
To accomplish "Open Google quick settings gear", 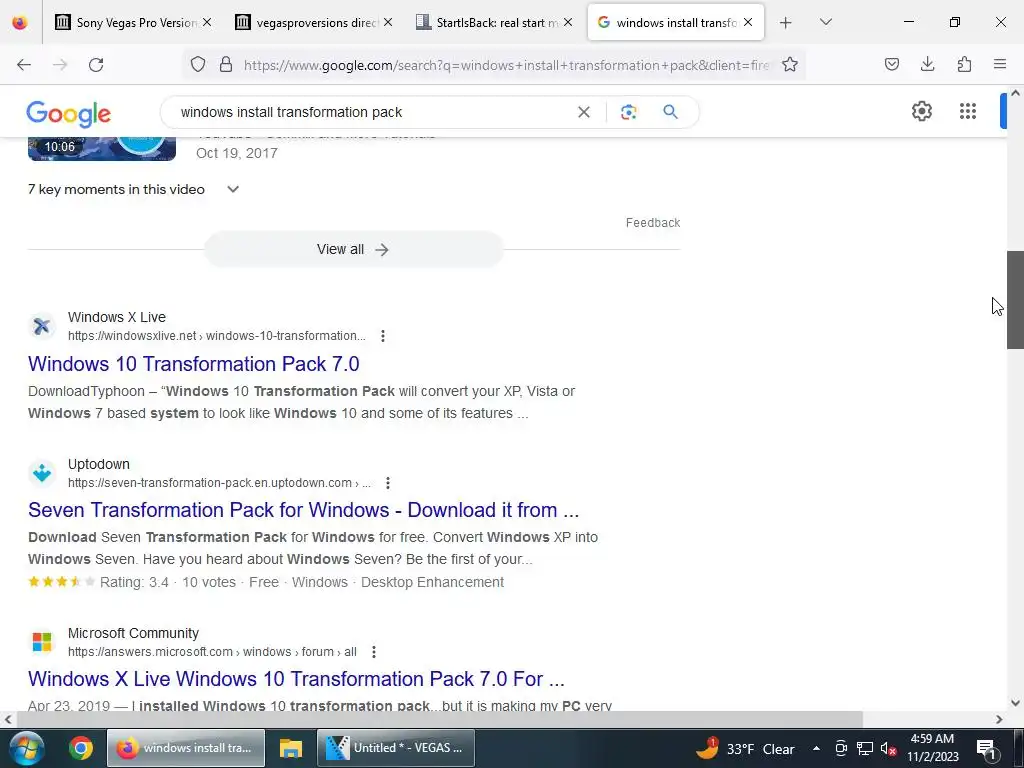I will [921, 111].
